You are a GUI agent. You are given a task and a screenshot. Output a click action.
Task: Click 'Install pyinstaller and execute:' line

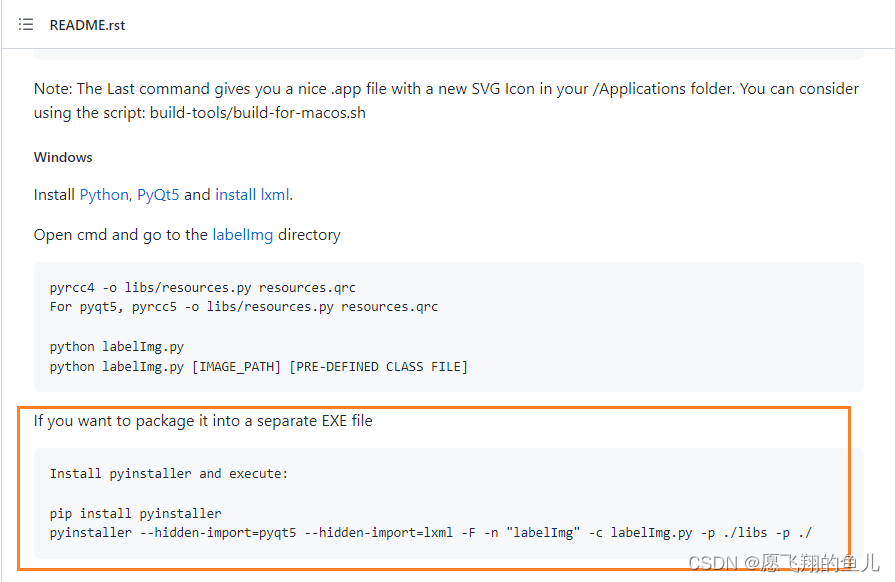(169, 474)
